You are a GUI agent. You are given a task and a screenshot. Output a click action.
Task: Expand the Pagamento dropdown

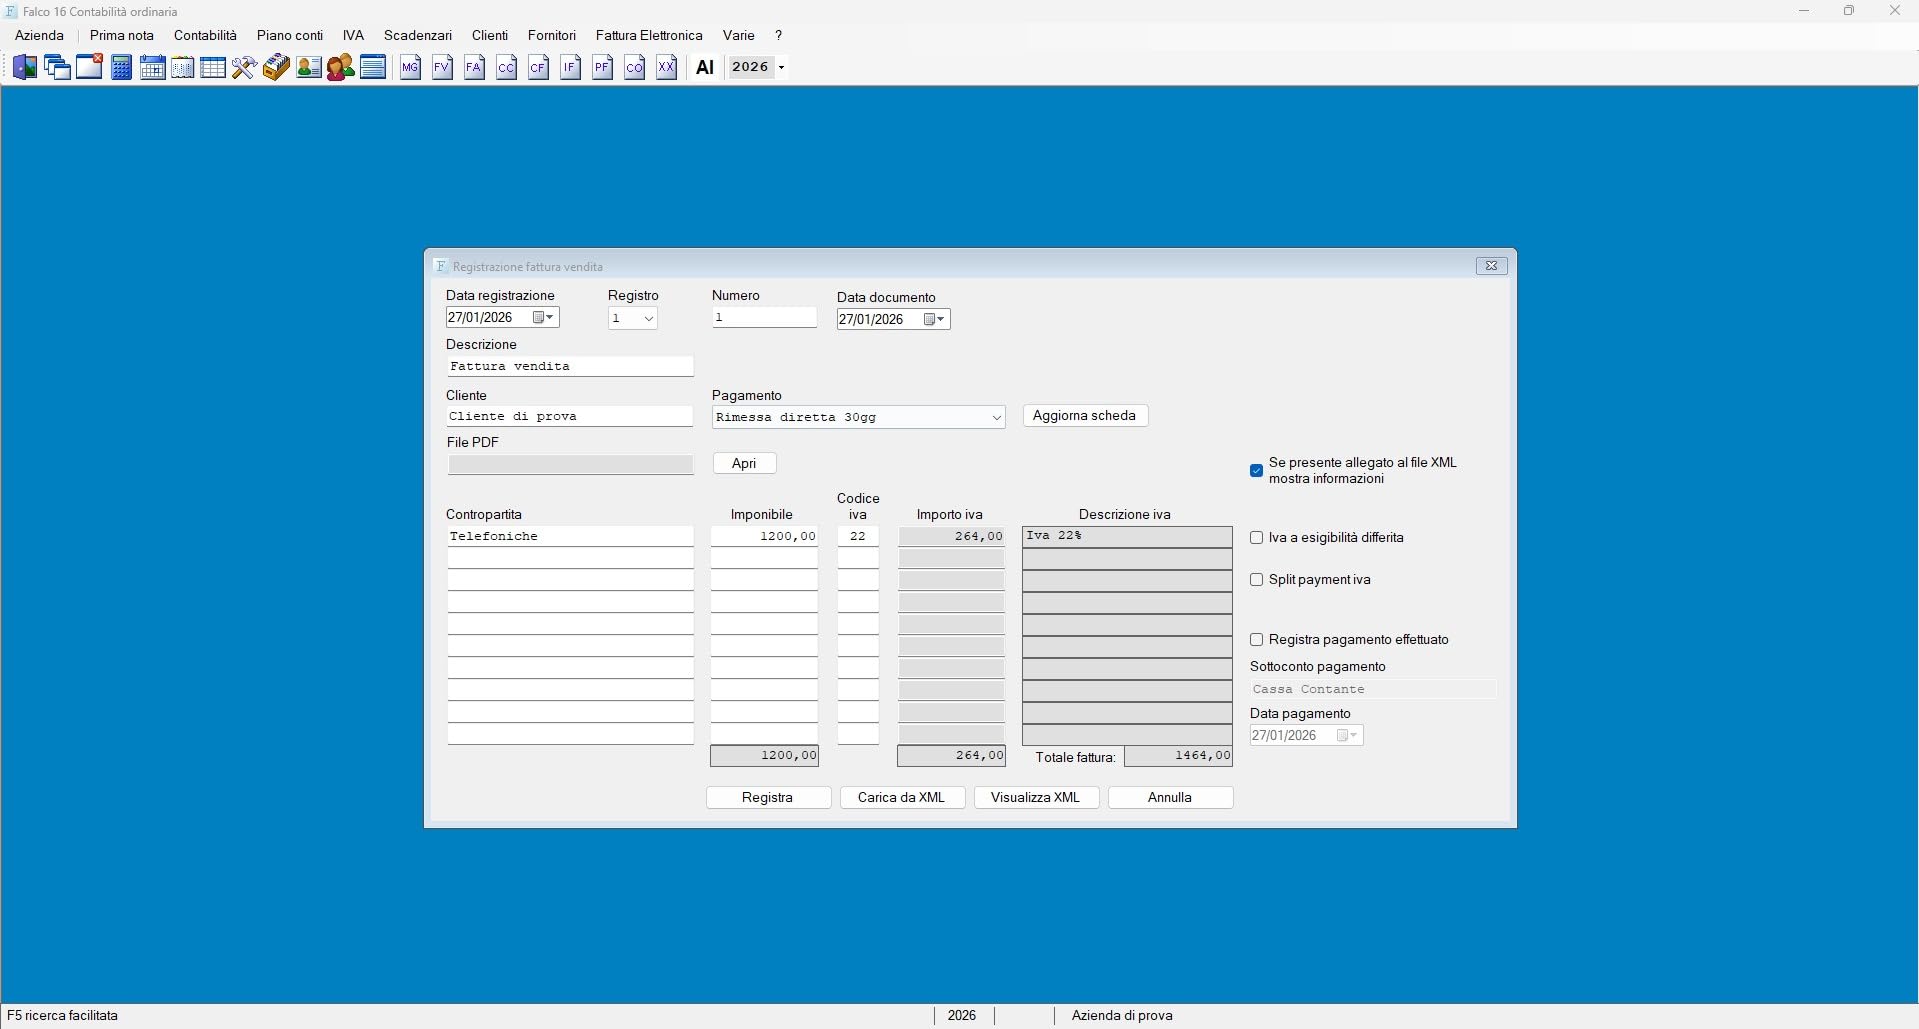coord(996,418)
